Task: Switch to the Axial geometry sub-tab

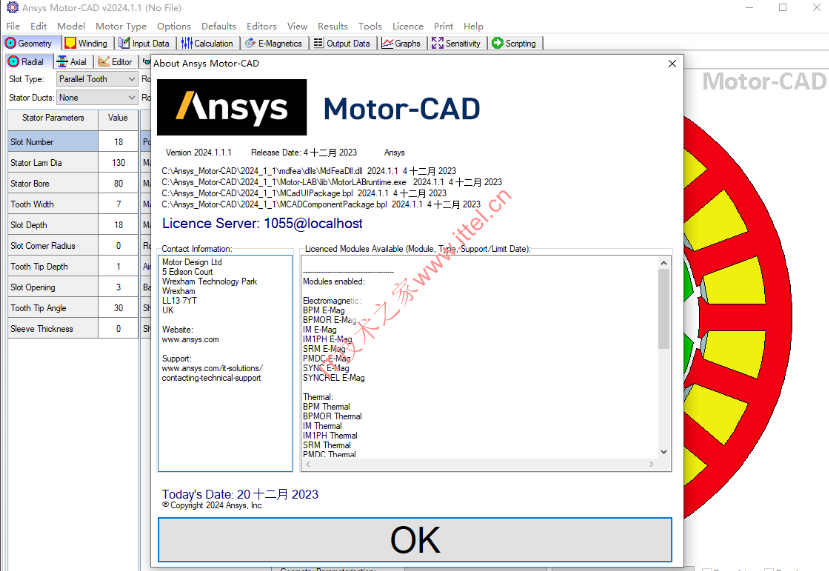Action: [73, 62]
